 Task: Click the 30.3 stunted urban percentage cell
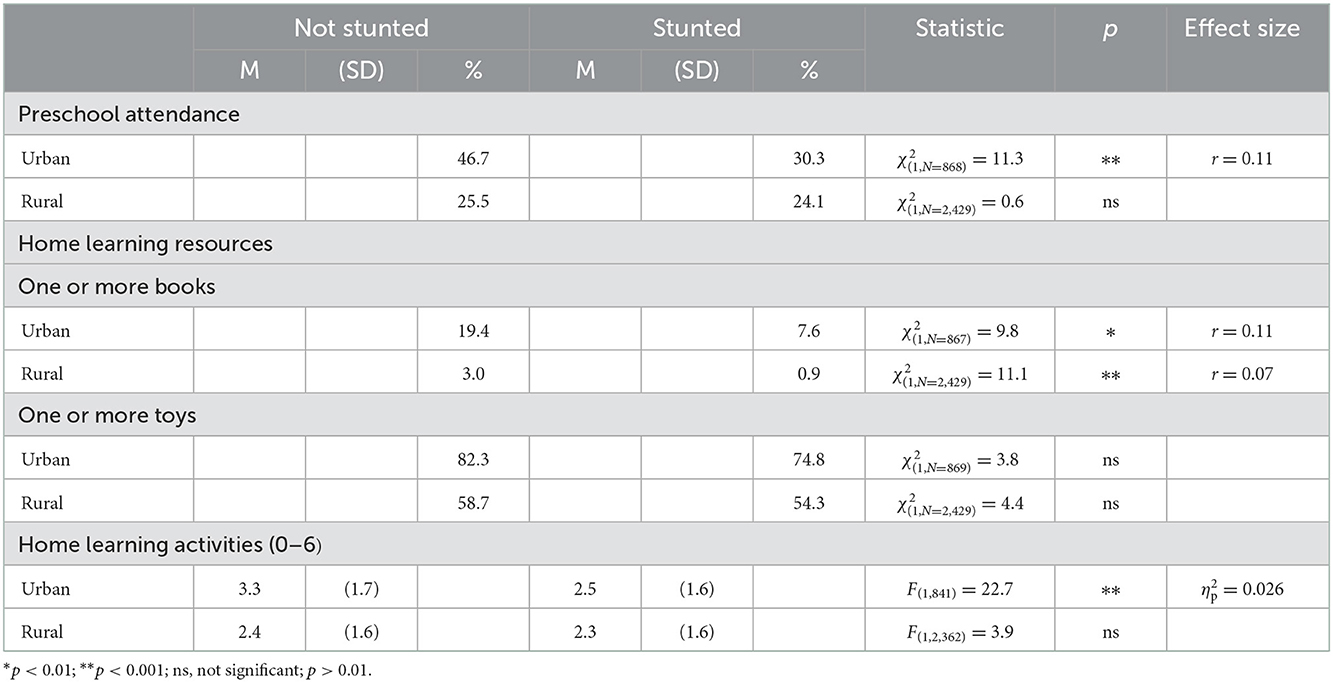click(809, 158)
